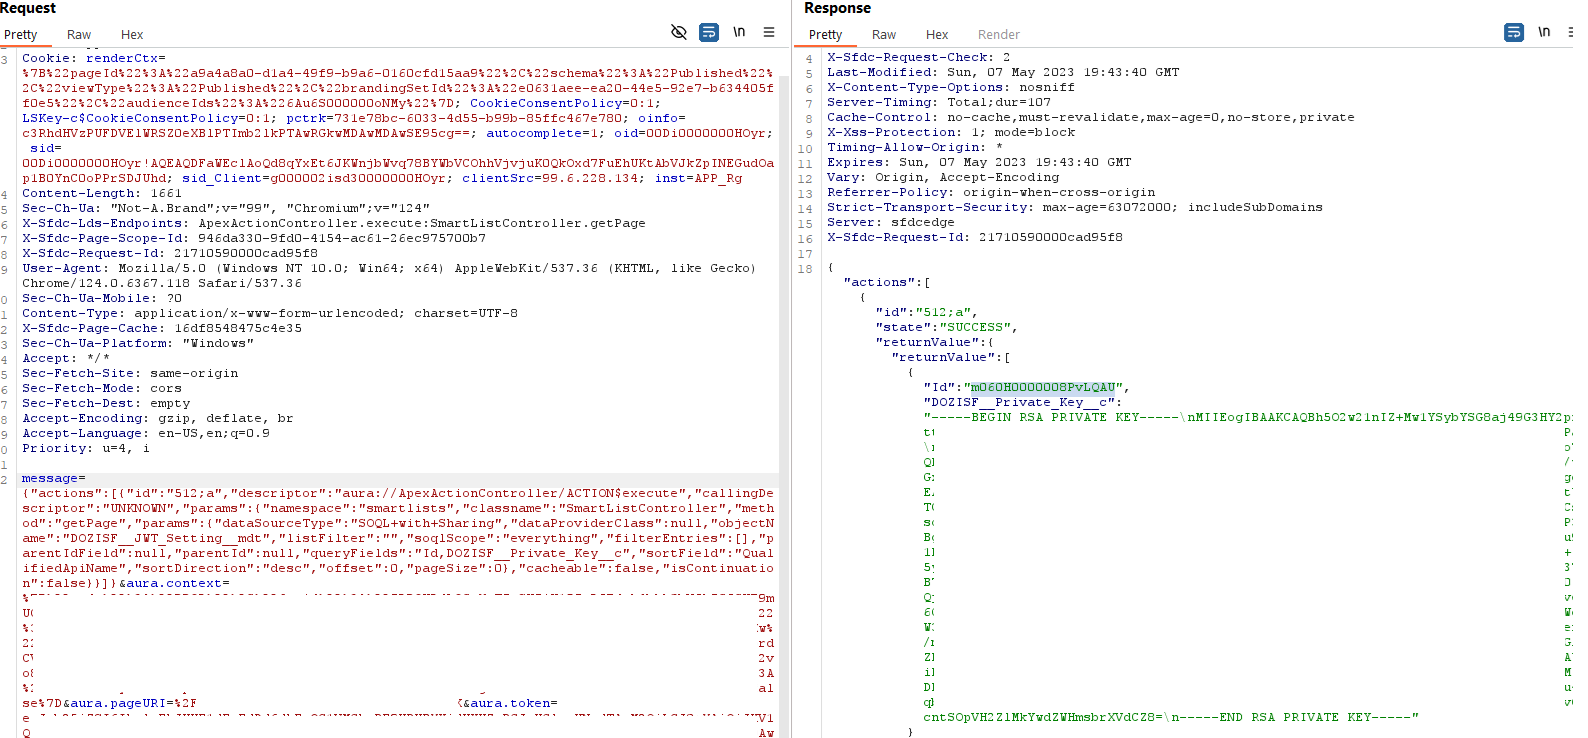Switch the Request view to Raw tab
1588x738 pixels.
point(79,35)
